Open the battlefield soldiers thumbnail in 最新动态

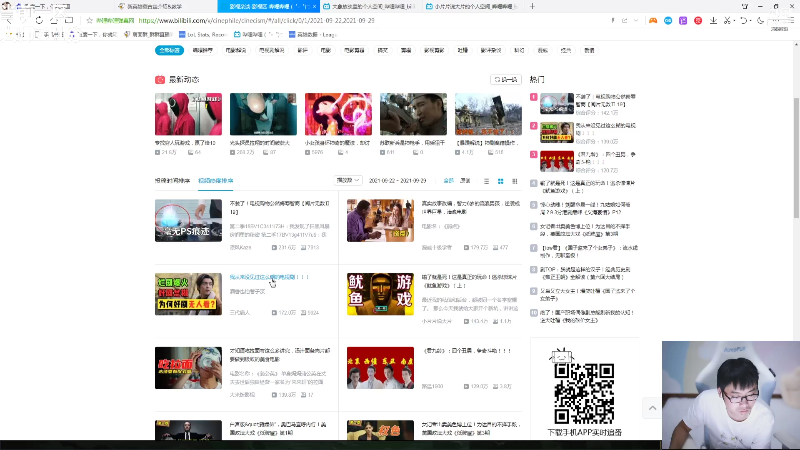point(488,114)
